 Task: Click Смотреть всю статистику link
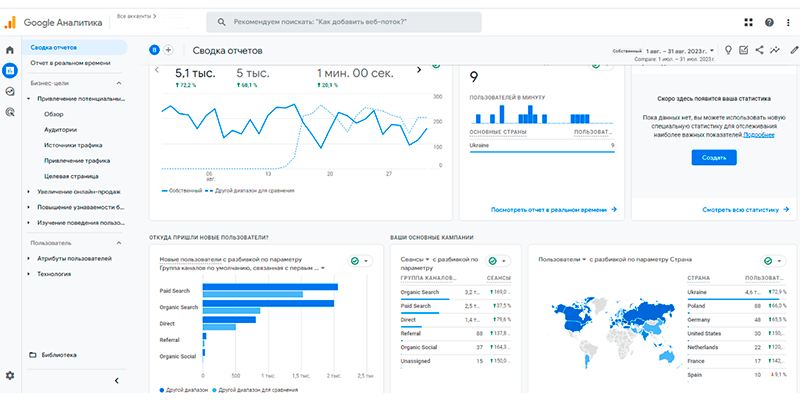coord(745,210)
